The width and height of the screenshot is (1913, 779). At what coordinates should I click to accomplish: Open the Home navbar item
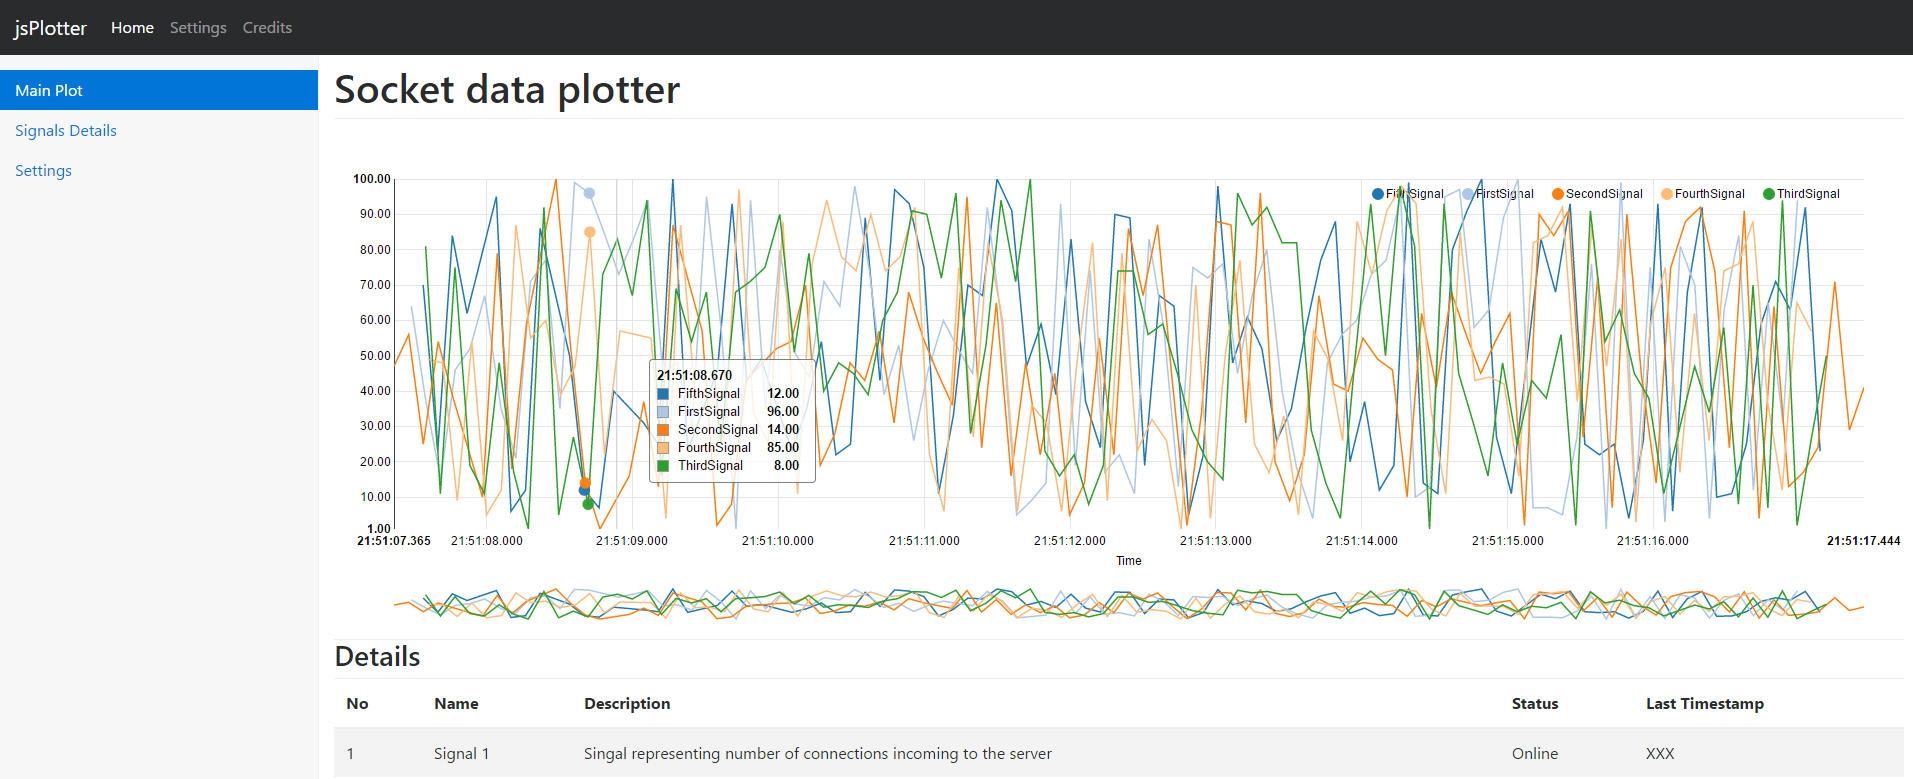tap(132, 28)
